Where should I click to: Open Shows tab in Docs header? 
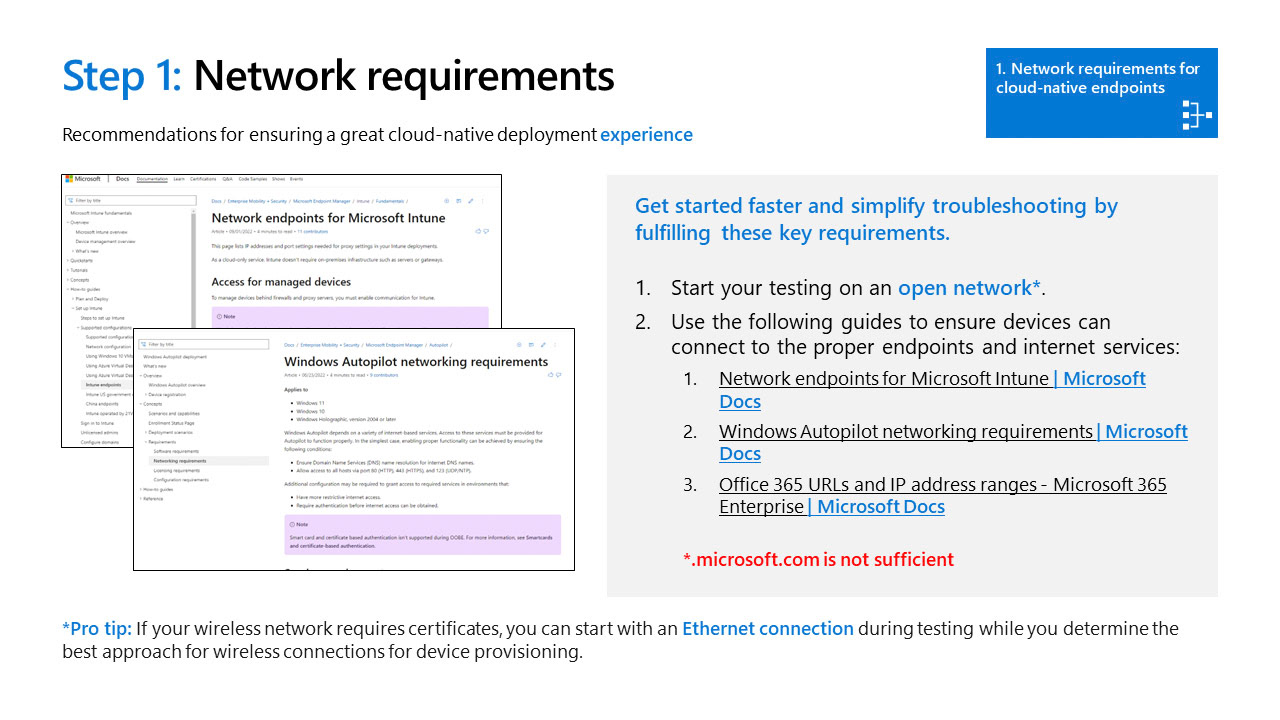[278, 179]
